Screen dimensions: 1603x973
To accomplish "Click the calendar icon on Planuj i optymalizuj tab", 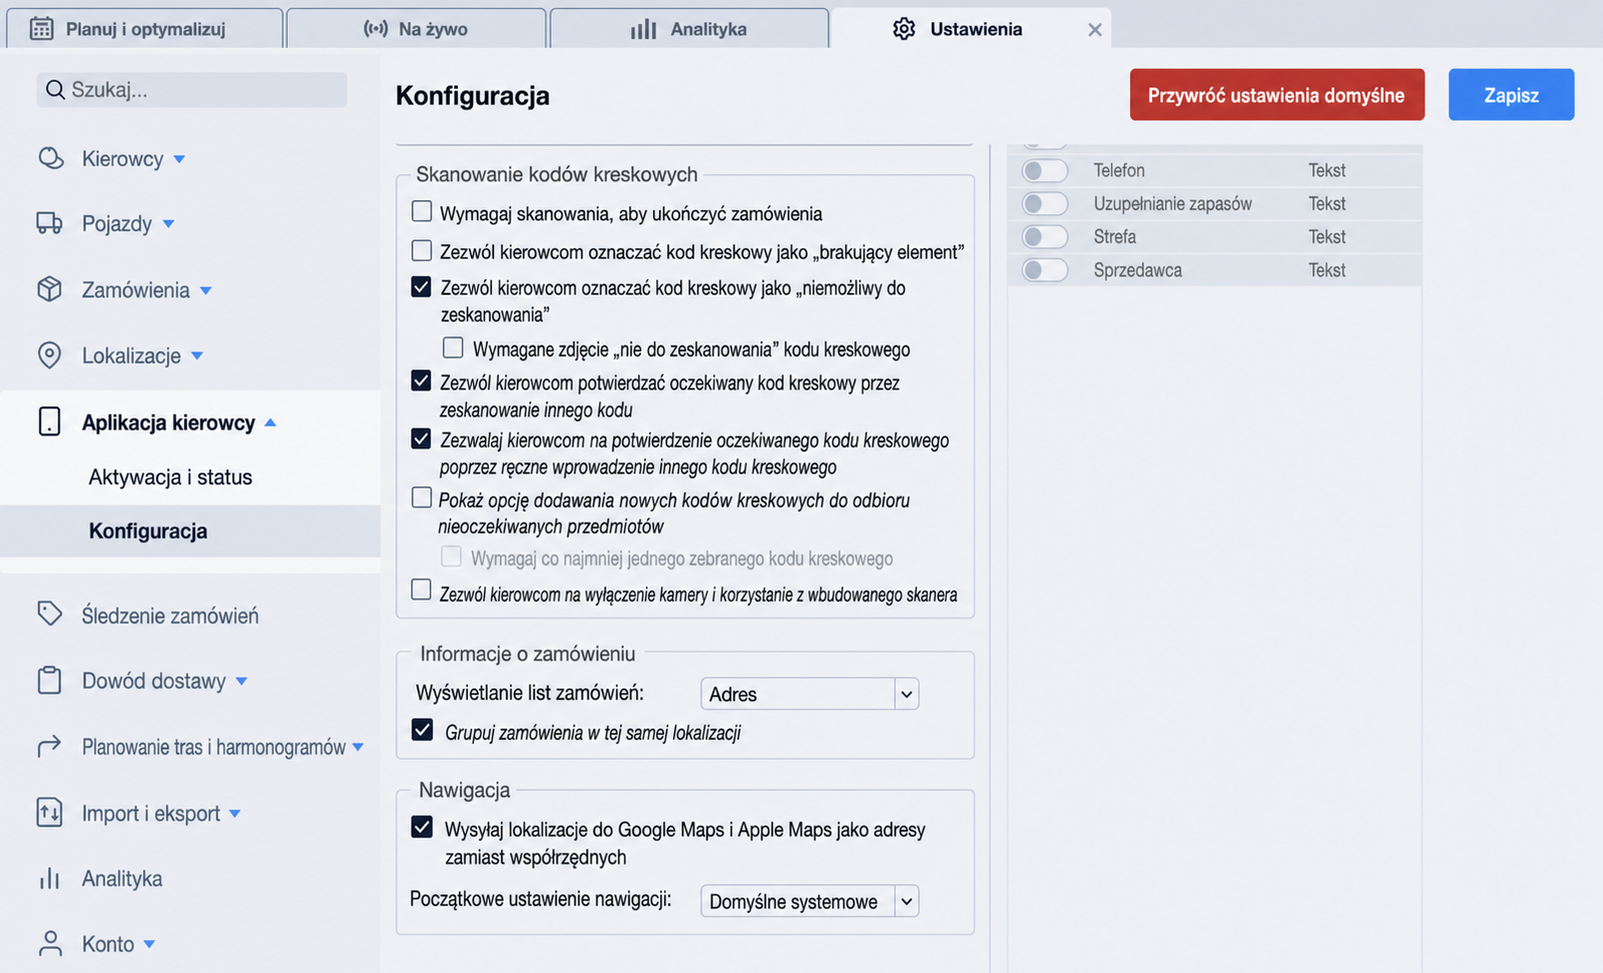I will click(41, 29).
